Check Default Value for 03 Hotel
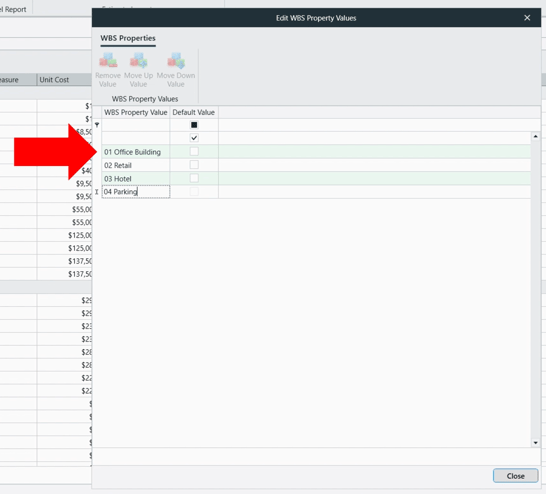Image resolution: width=546 pixels, height=494 pixels. (194, 178)
